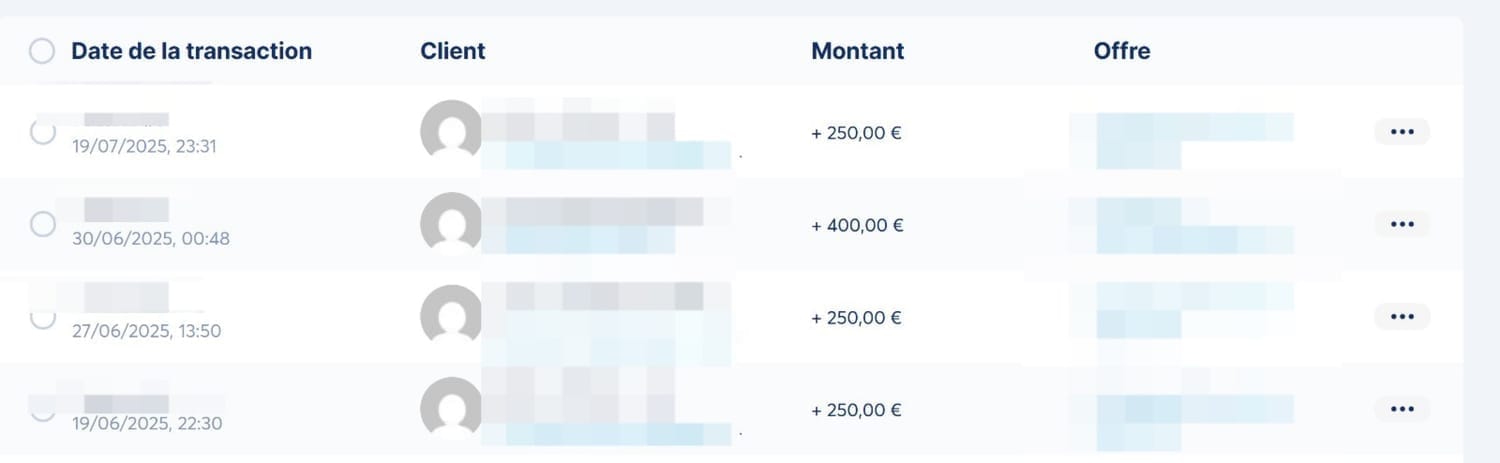Click the client avatar in the 27/06/2025 row
The width and height of the screenshot is (1500, 463).
pyautogui.click(x=451, y=315)
